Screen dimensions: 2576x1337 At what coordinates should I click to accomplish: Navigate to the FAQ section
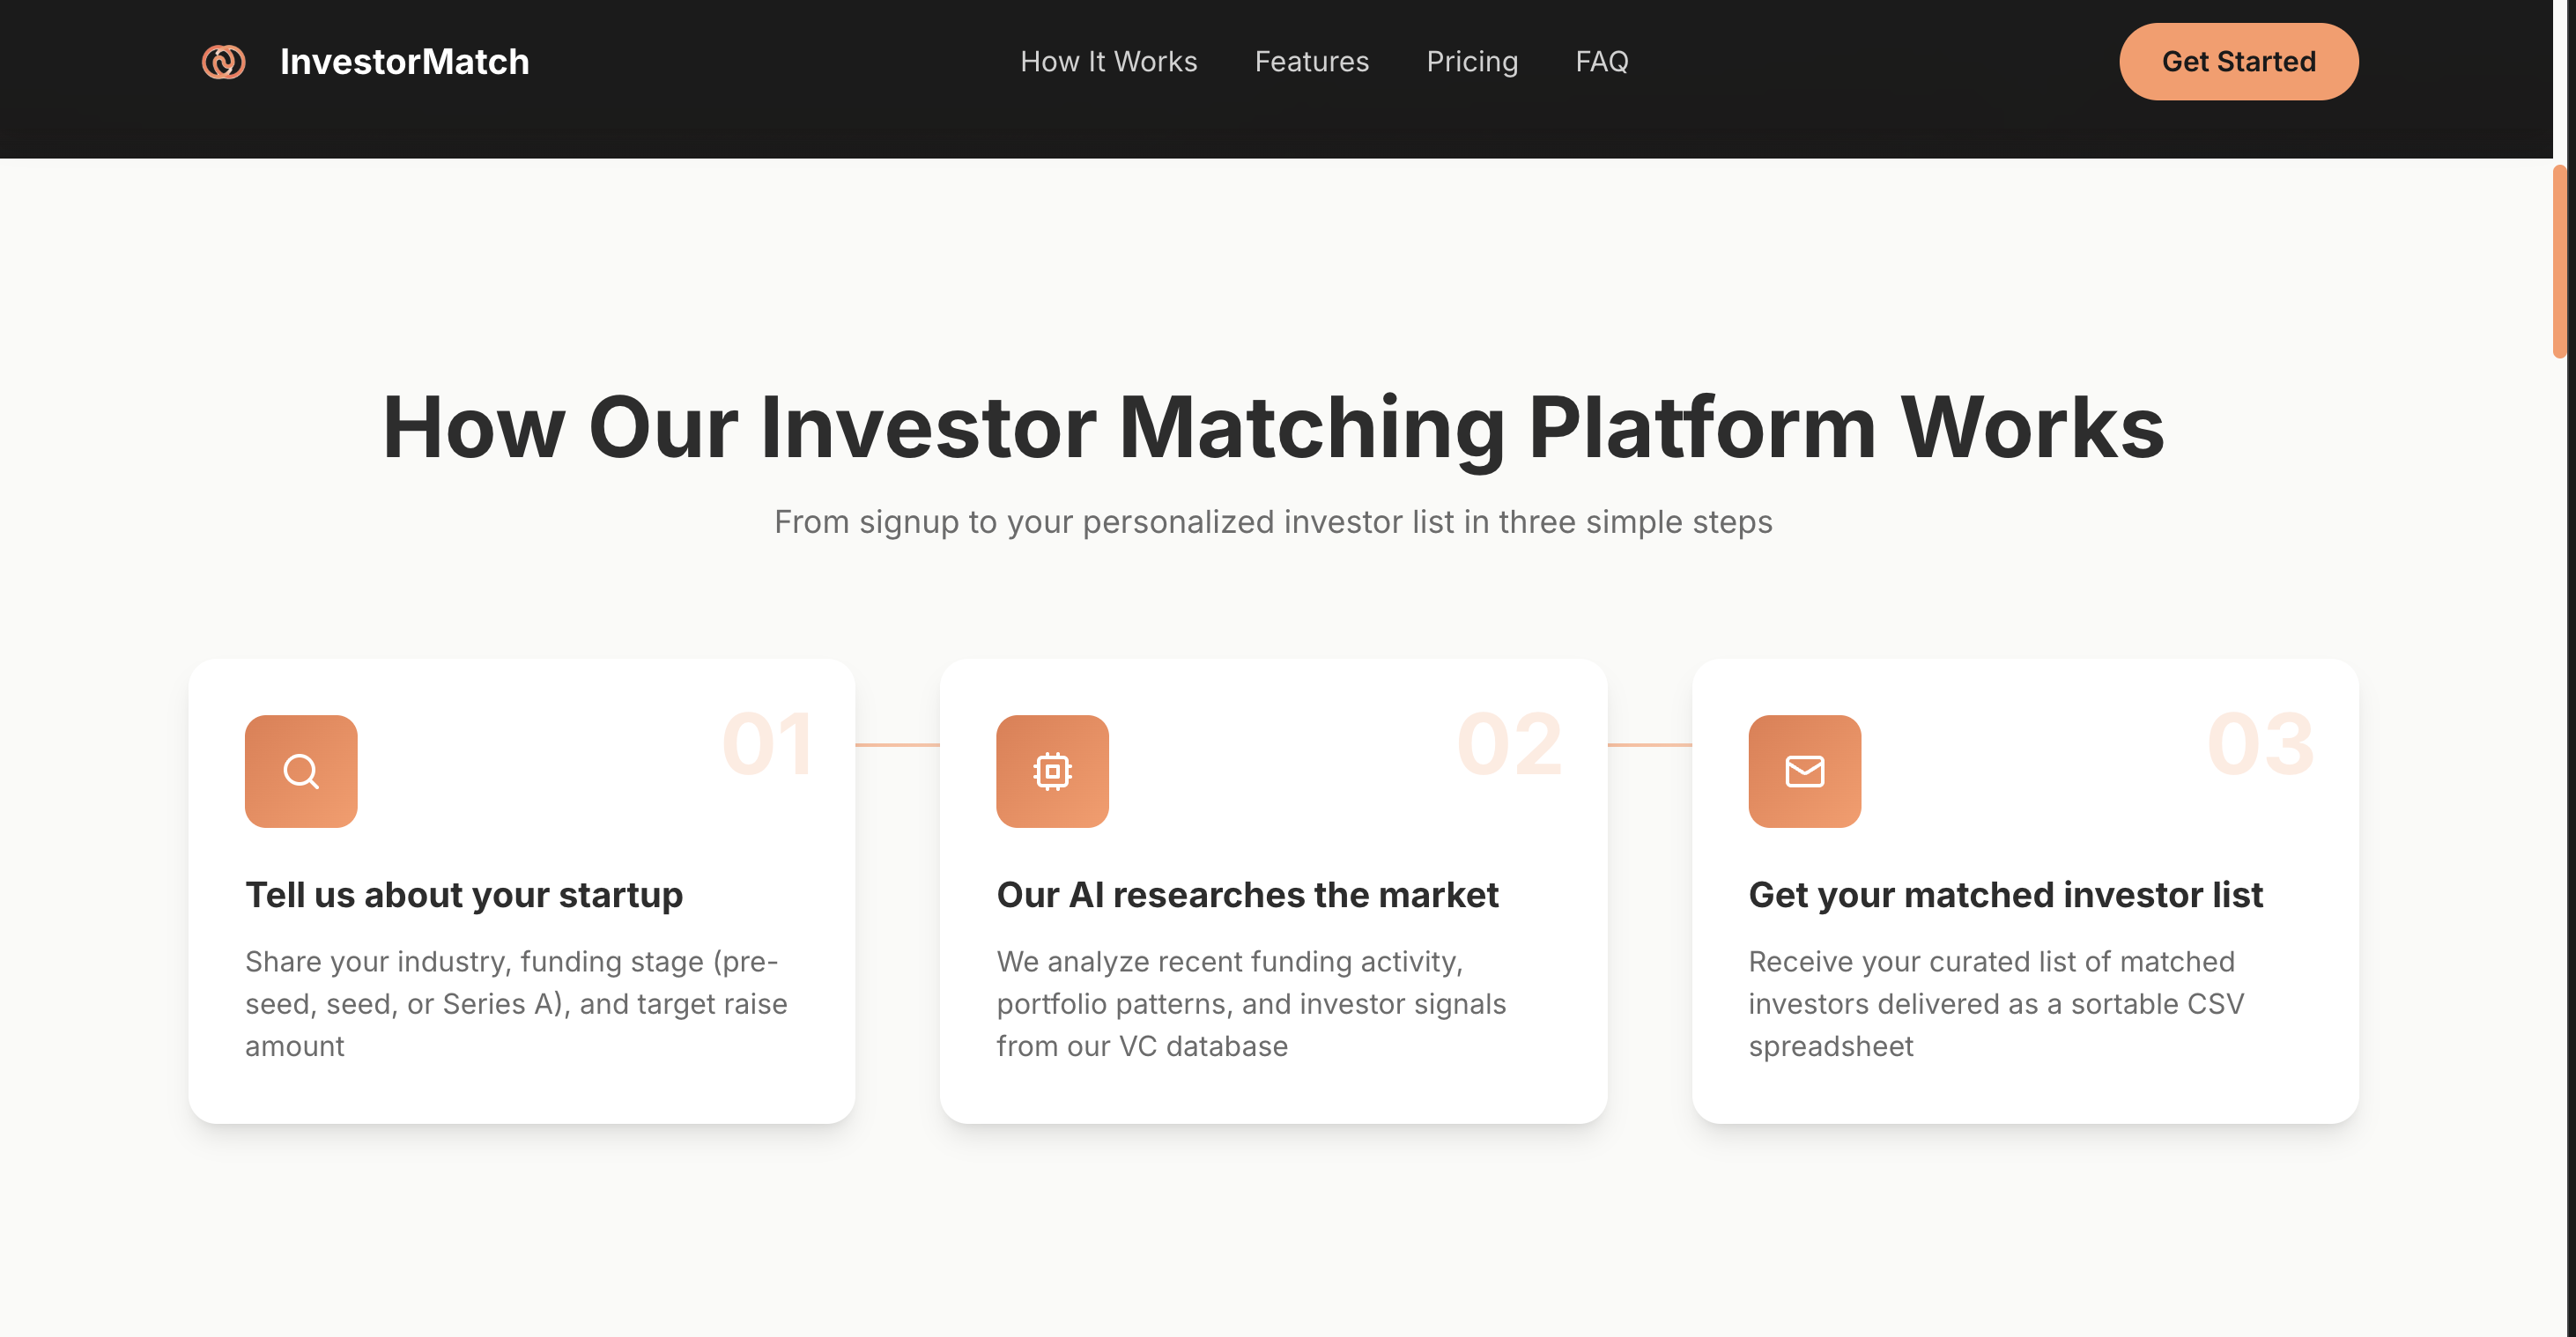[1602, 61]
